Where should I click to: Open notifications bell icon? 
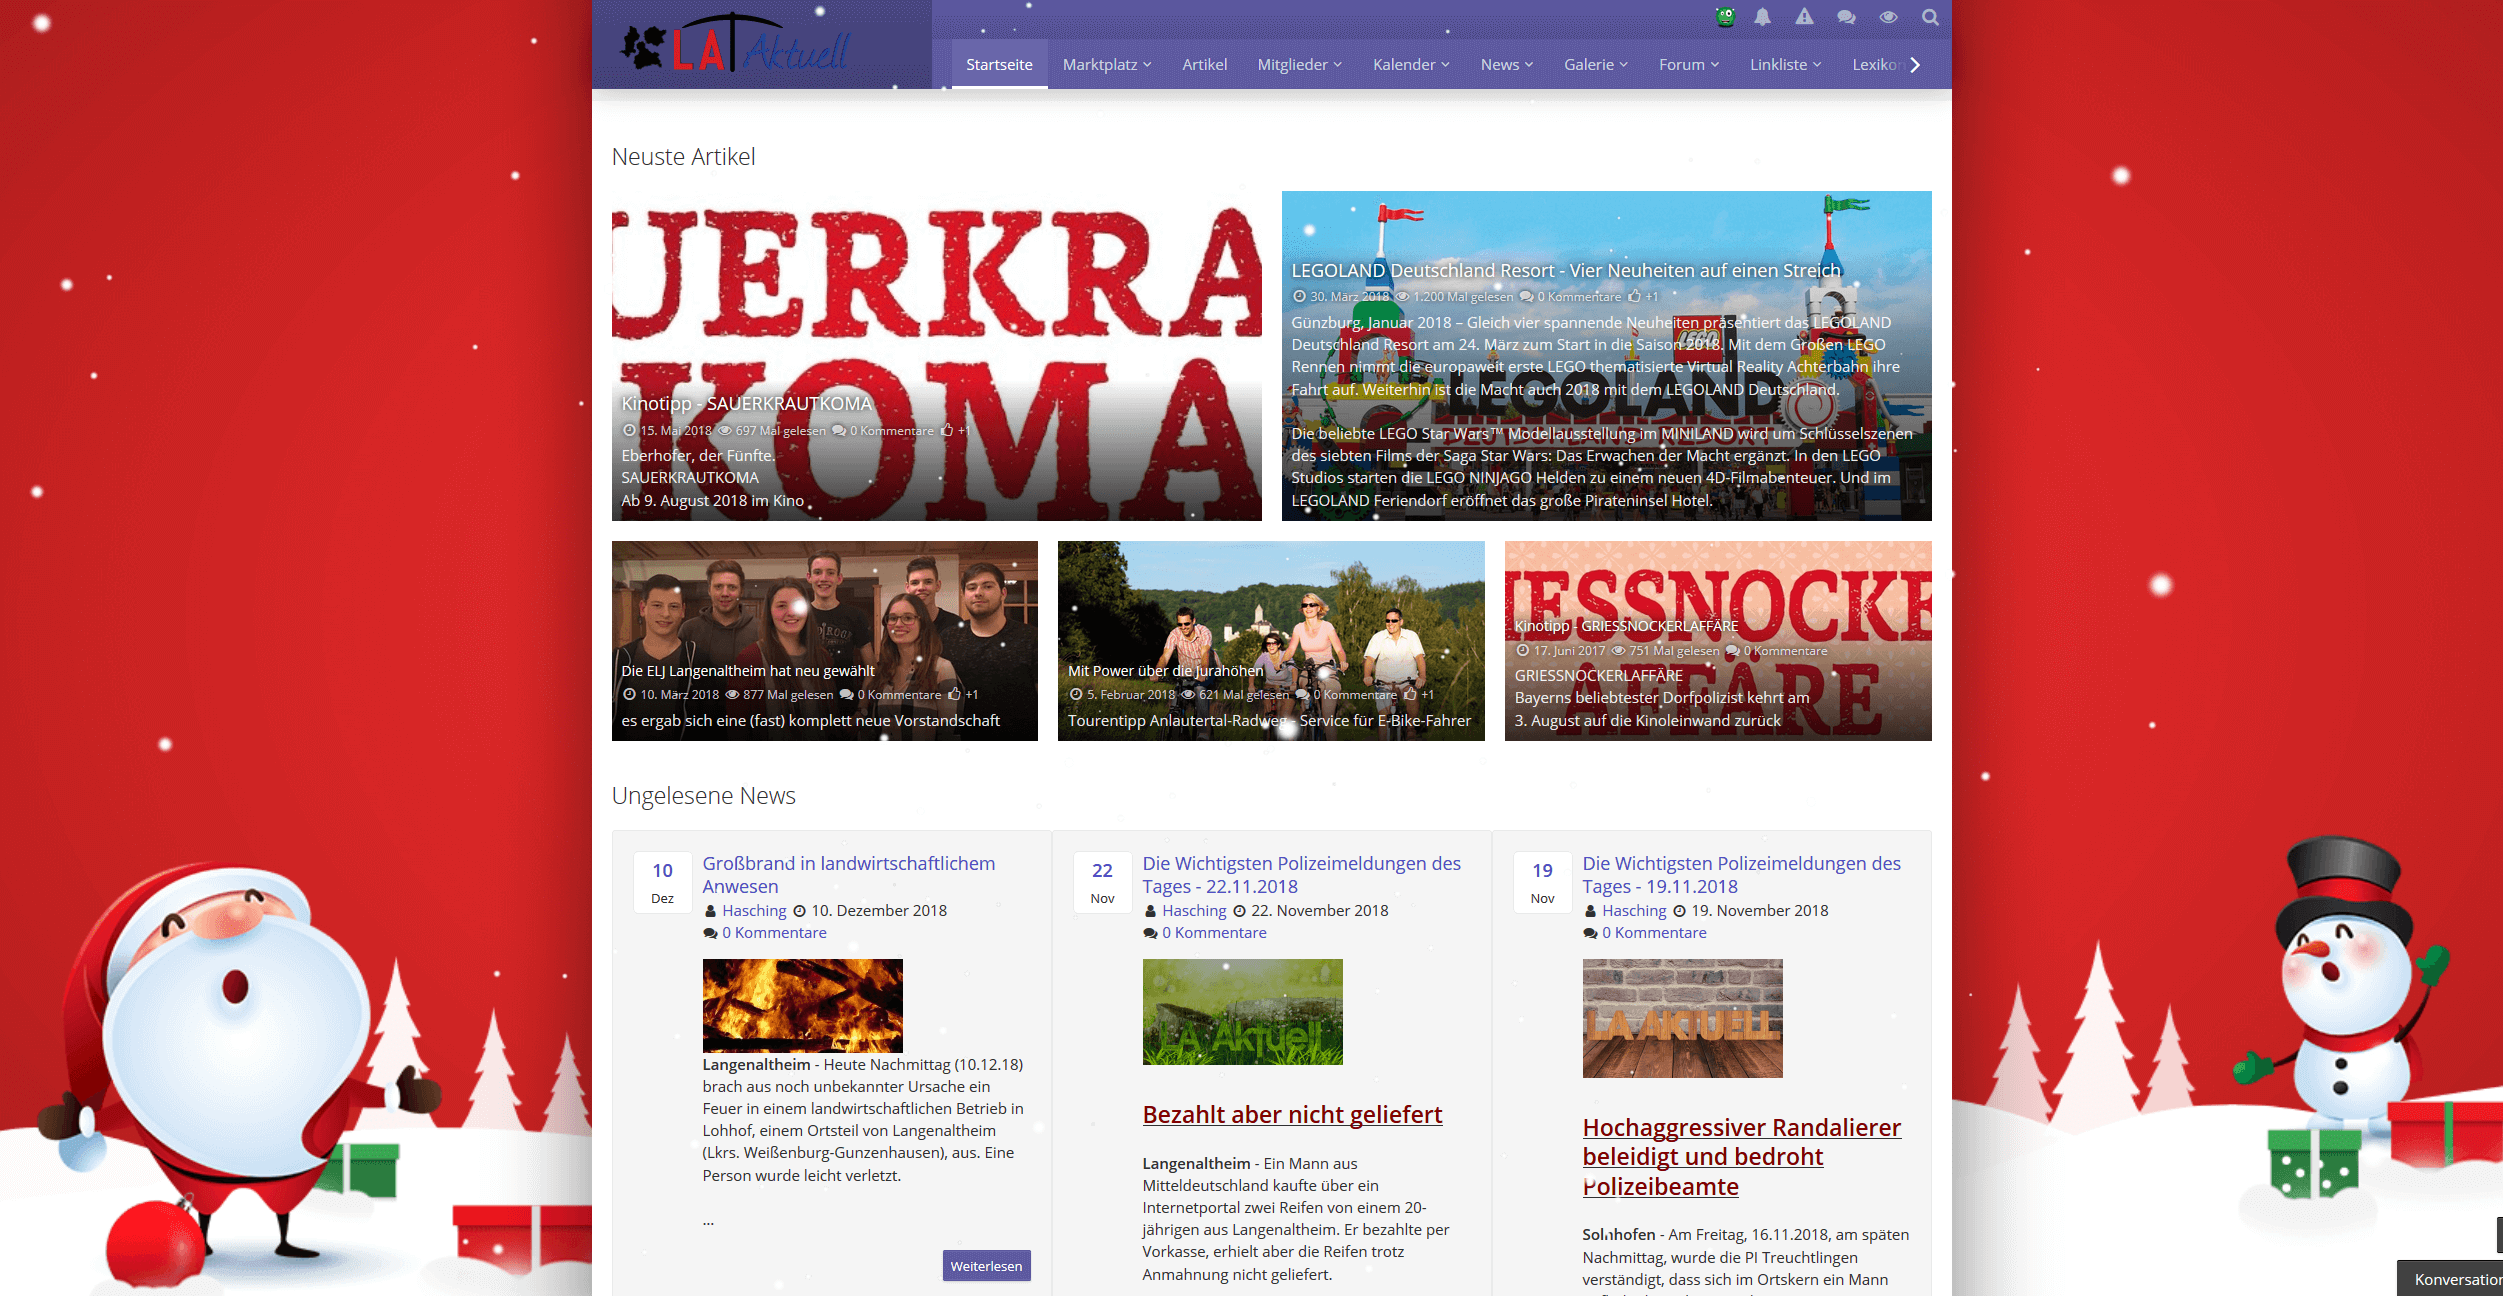(x=1762, y=17)
